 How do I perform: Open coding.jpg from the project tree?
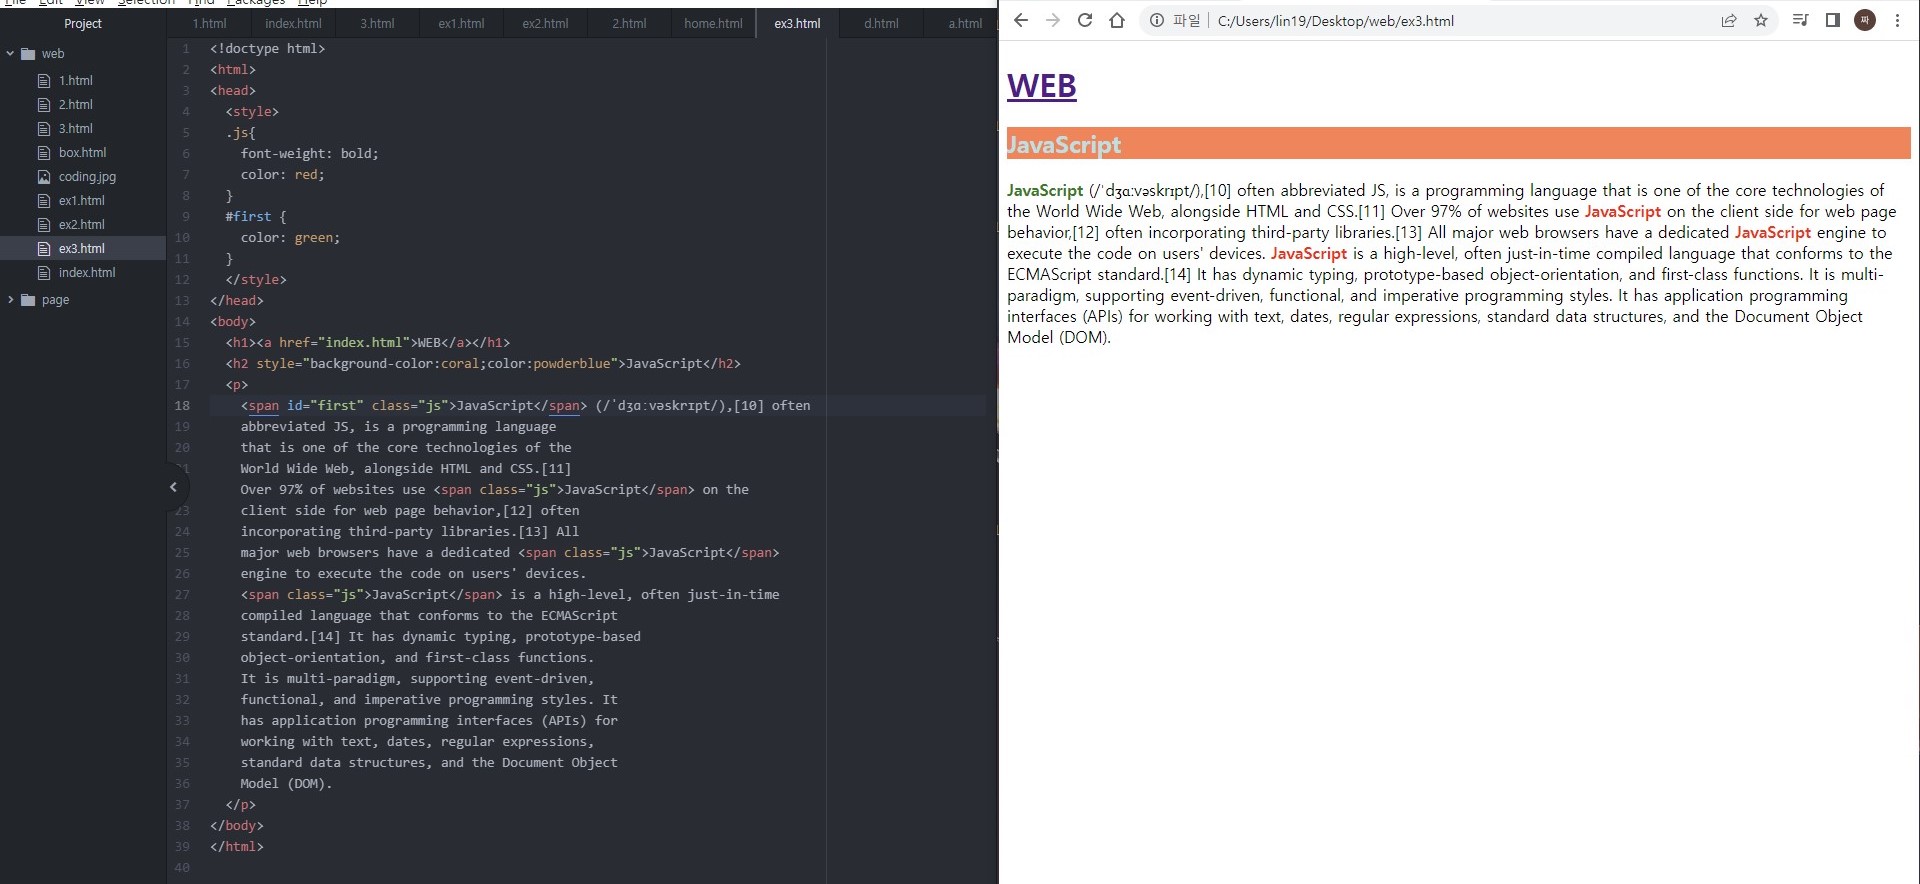pos(87,176)
